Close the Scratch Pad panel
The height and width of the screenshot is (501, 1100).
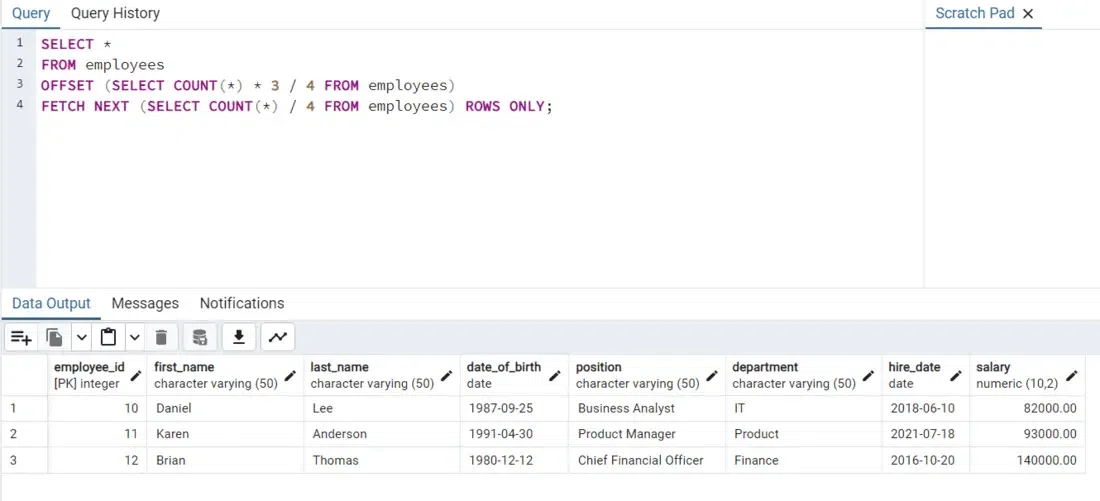click(1028, 14)
